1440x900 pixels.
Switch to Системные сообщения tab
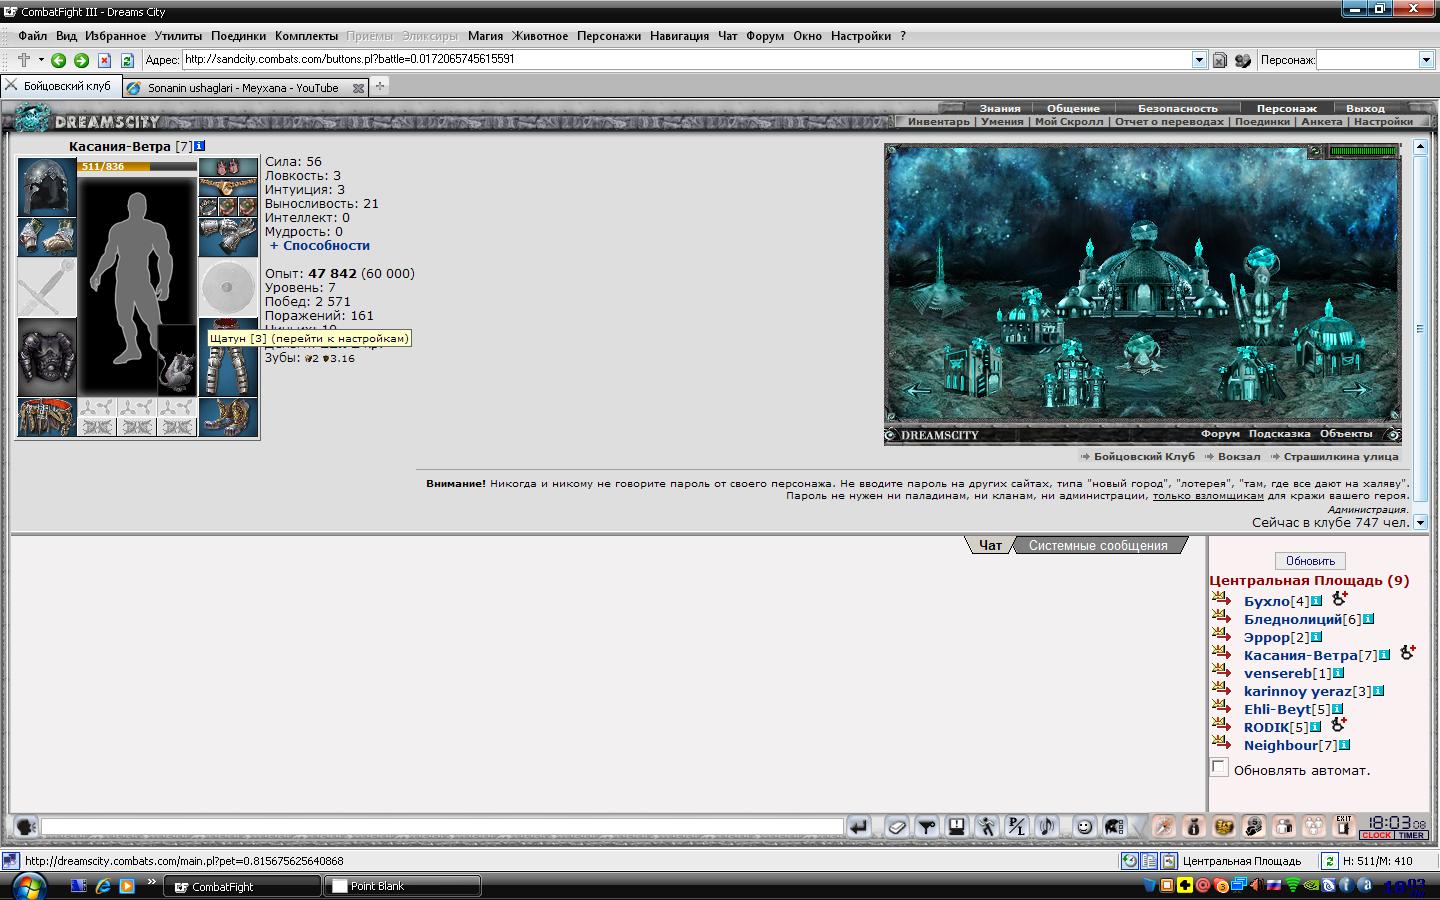pyautogui.click(x=1098, y=546)
